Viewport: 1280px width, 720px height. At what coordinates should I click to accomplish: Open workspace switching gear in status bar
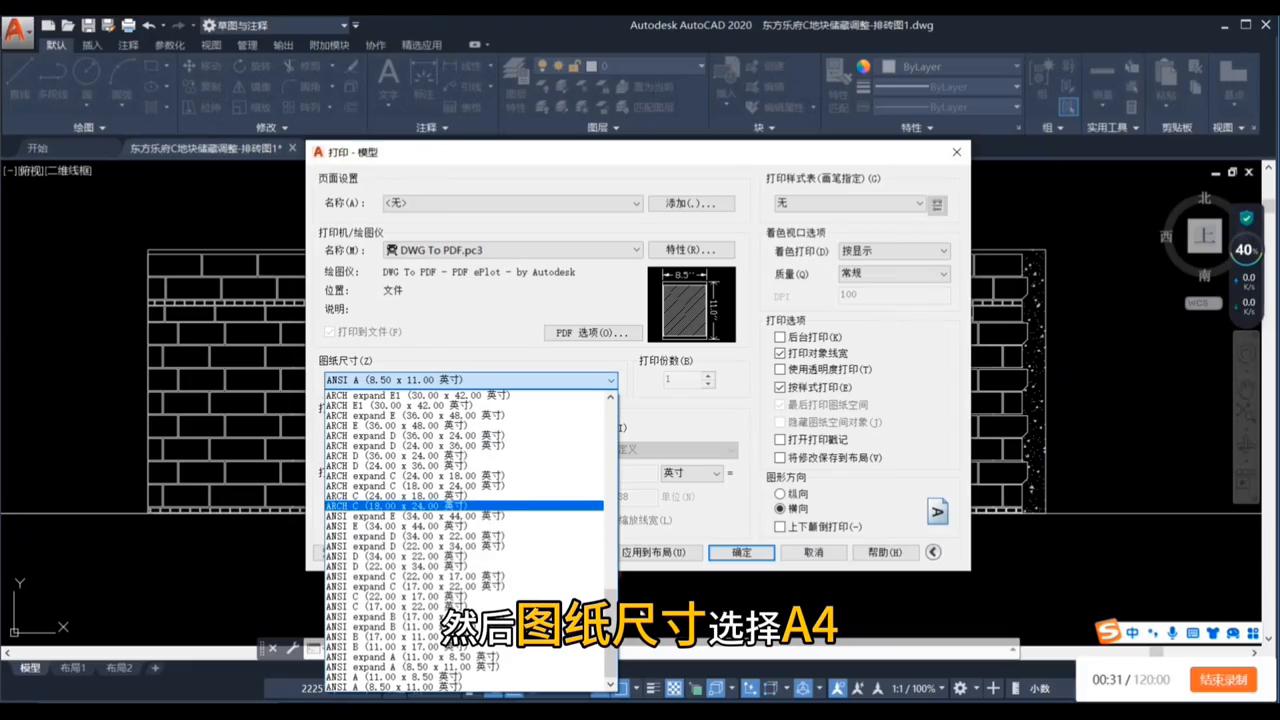coord(960,688)
